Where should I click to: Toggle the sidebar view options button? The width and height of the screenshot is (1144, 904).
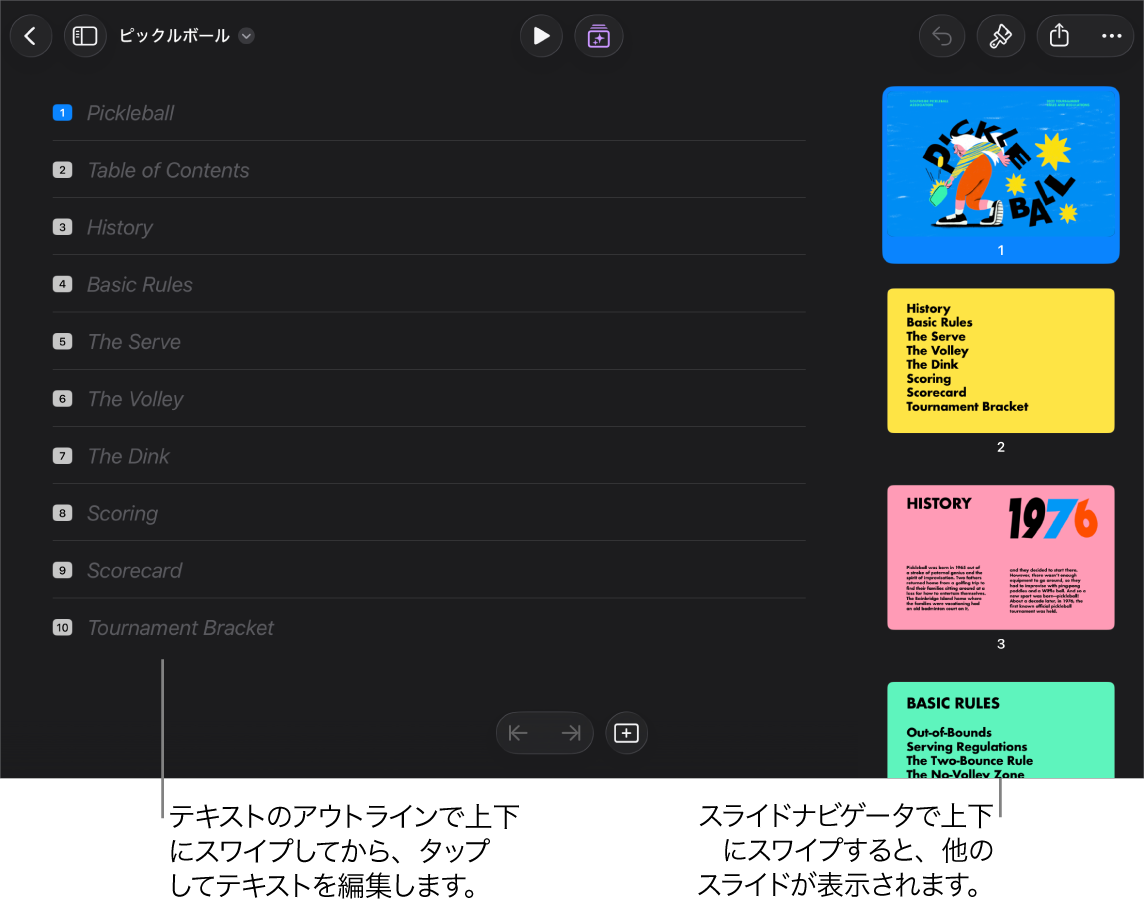85,36
